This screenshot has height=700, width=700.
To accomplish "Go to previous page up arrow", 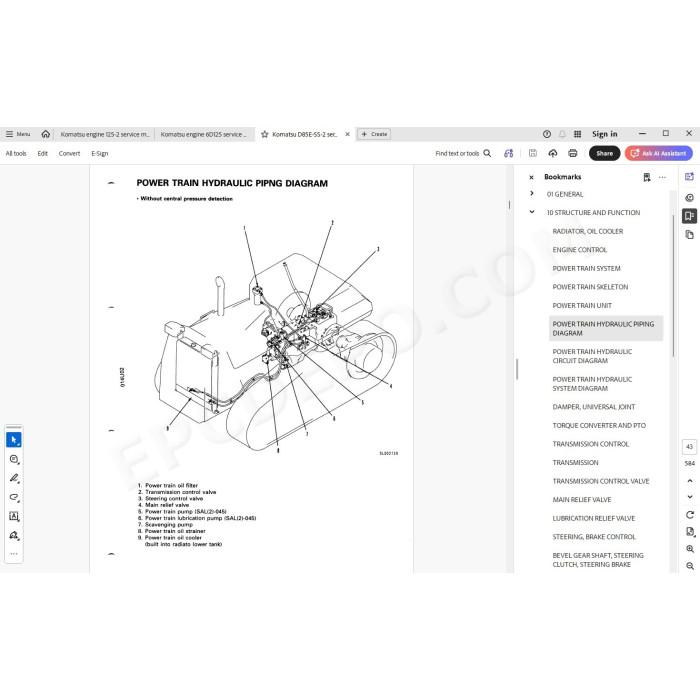I will coord(690,481).
